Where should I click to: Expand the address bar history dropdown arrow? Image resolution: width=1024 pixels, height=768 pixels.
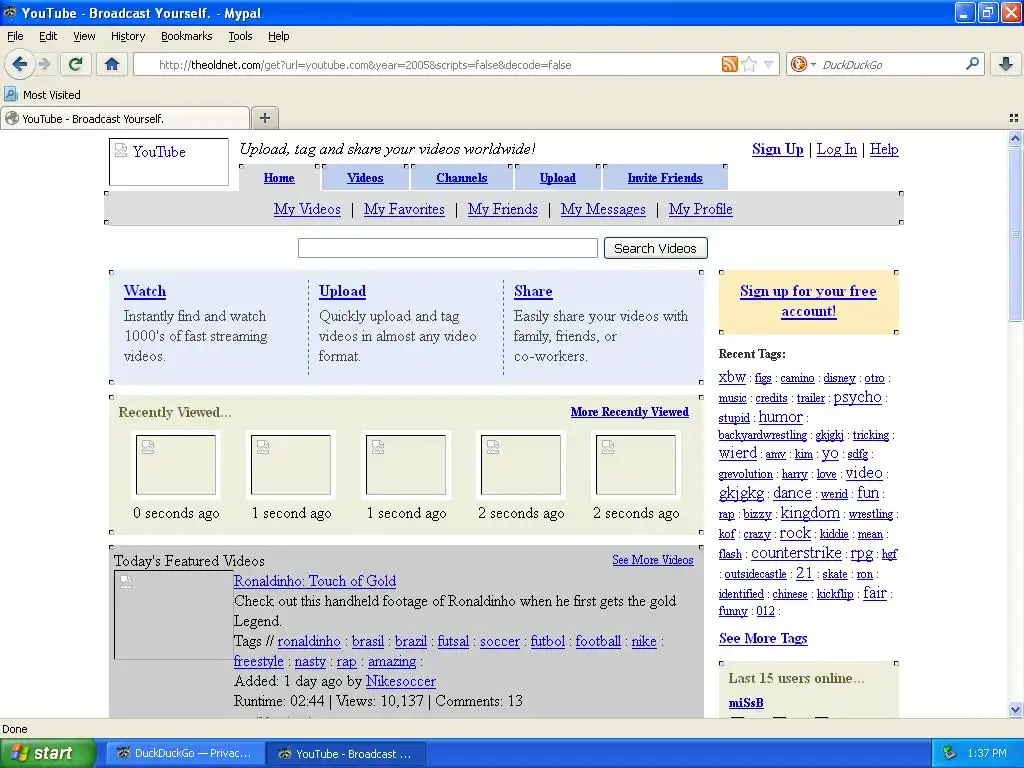tap(769, 64)
